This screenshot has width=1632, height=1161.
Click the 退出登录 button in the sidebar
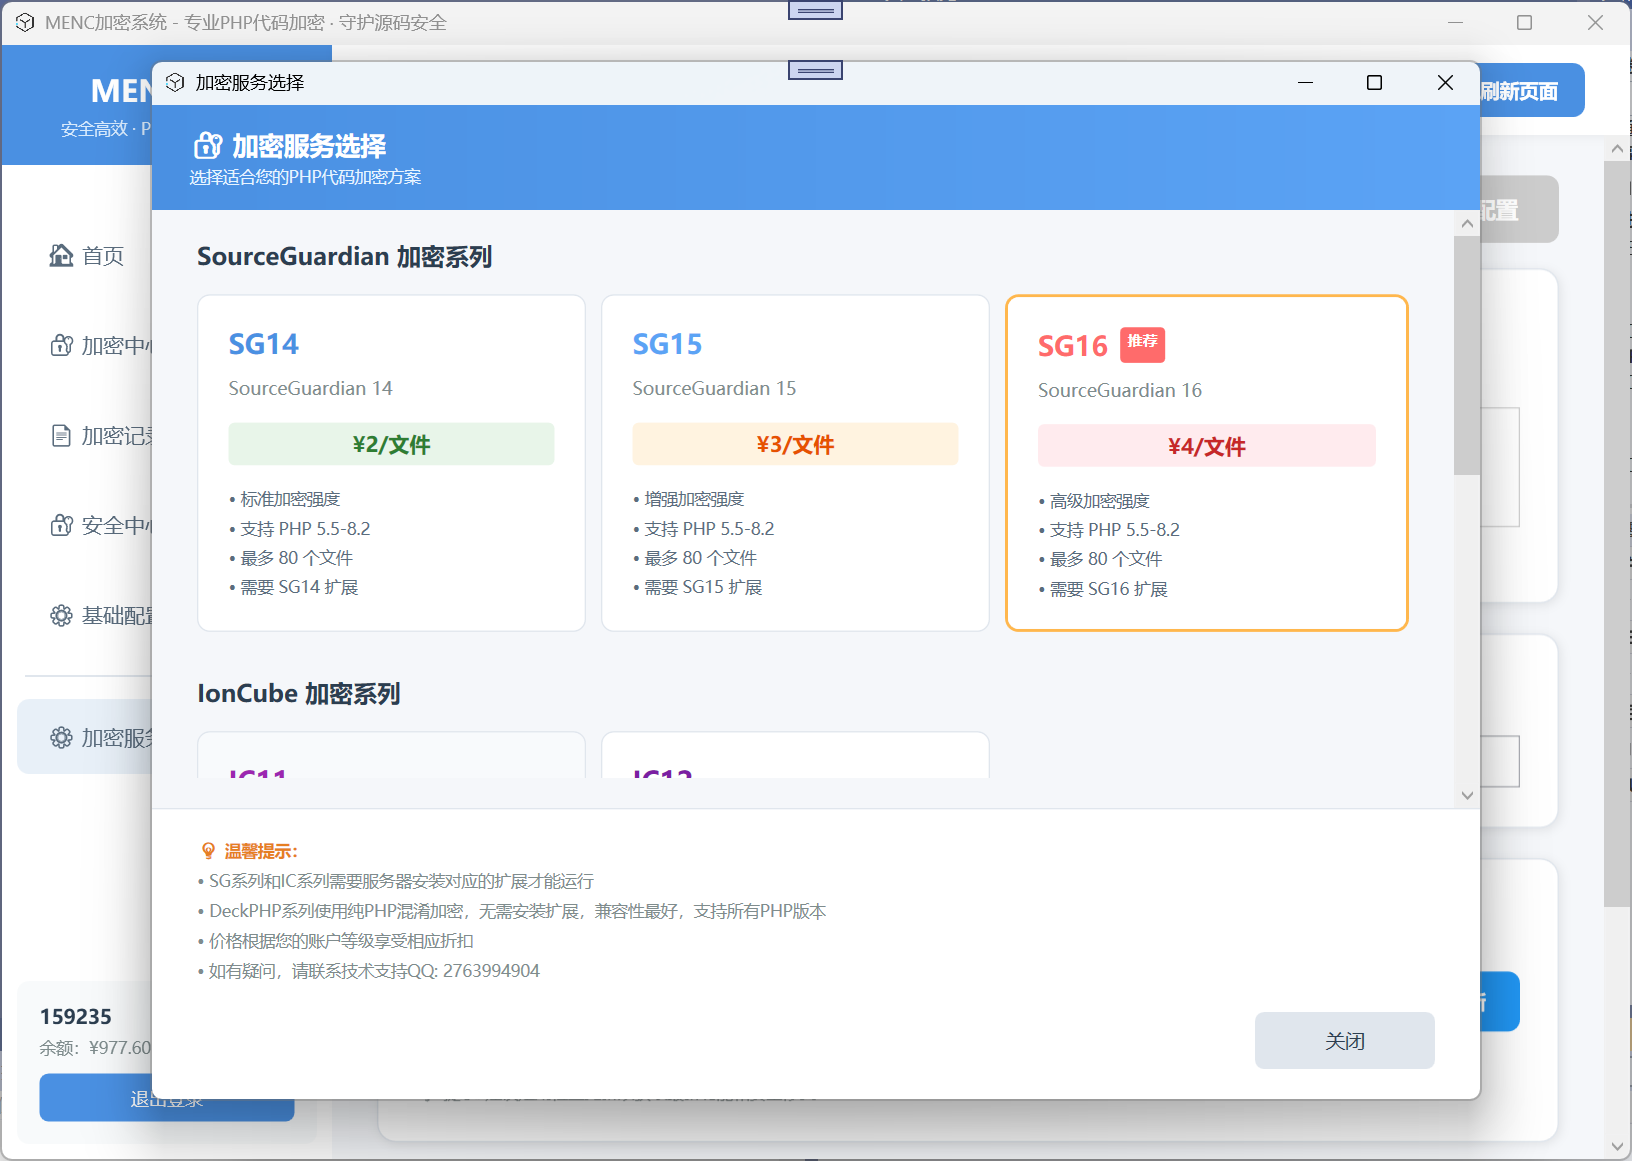(167, 1099)
